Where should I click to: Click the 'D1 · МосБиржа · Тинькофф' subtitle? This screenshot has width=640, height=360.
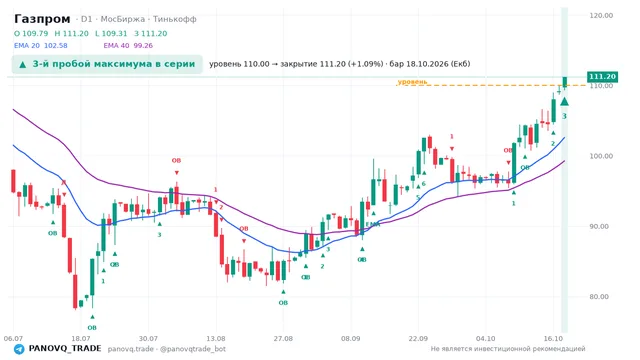click(138, 19)
